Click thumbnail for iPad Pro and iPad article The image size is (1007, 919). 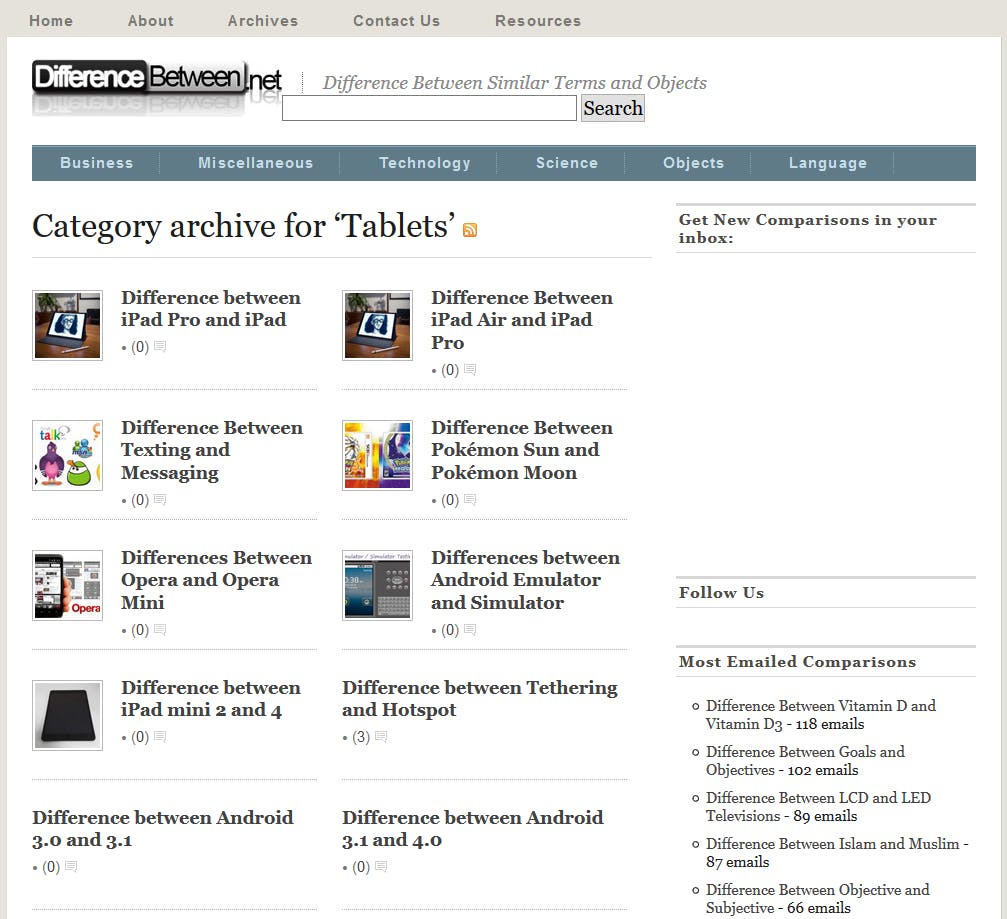tap(67, 325)
